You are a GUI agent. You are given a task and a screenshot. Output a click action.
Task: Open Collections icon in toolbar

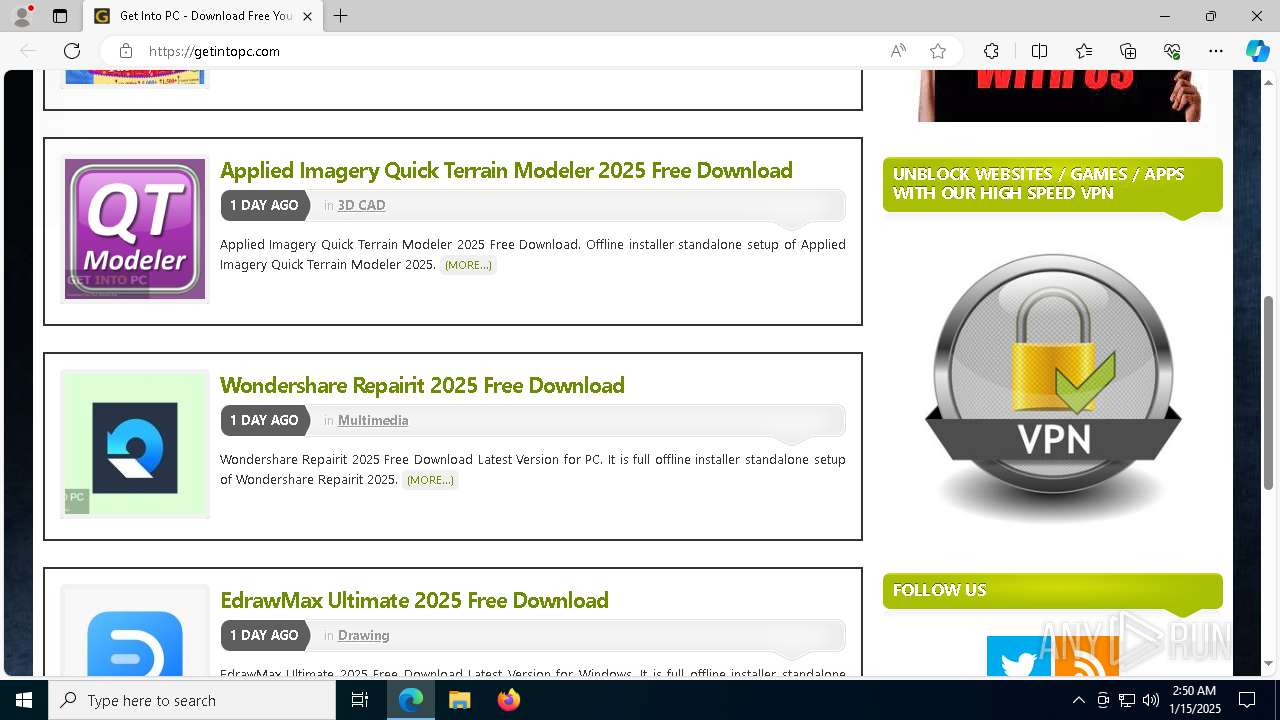pyautogui.click(x=1128, y=51)
